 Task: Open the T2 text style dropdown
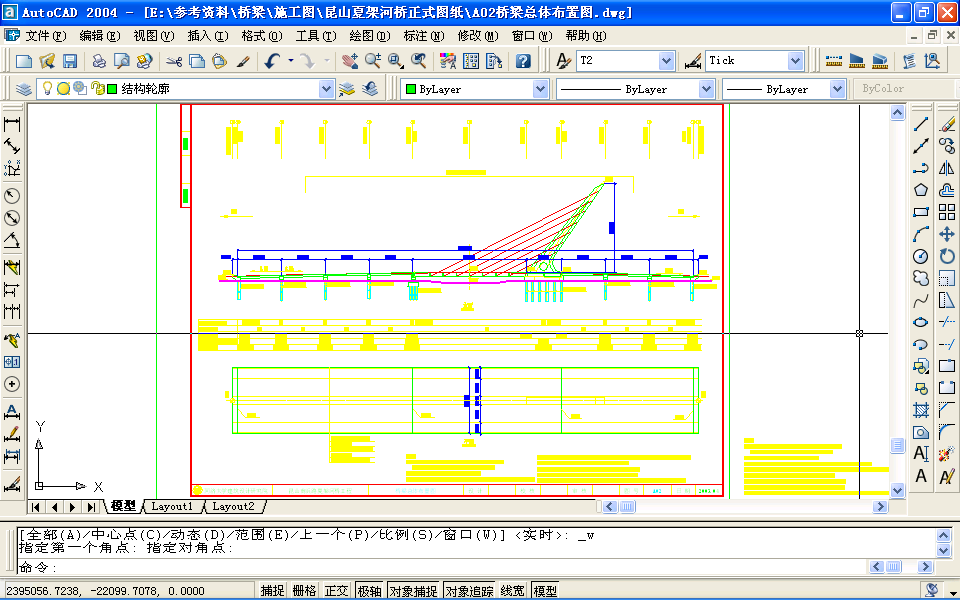(x=666, y=61)
